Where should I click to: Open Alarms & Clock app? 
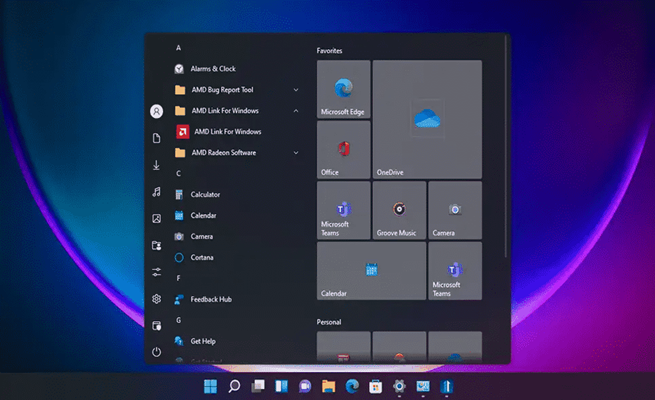pos(212,69)
